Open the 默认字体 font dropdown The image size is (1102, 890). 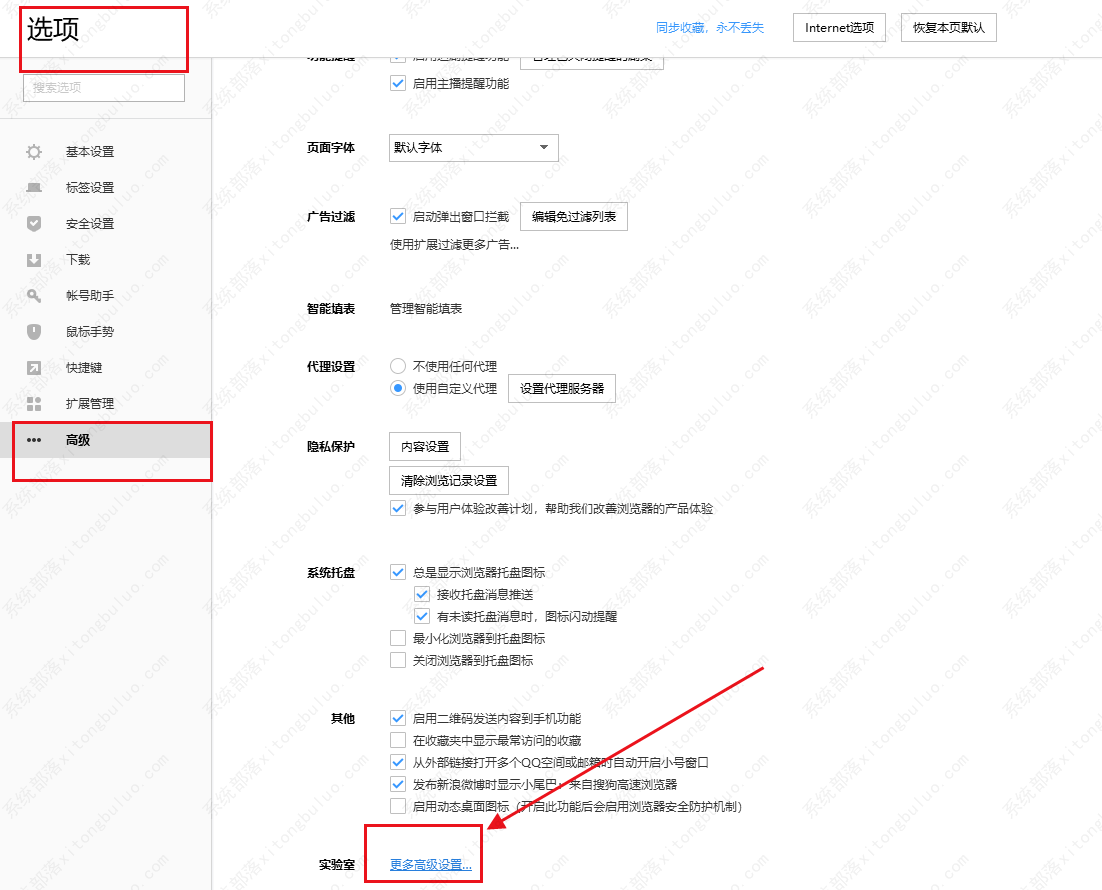click(x=474, y=148)
